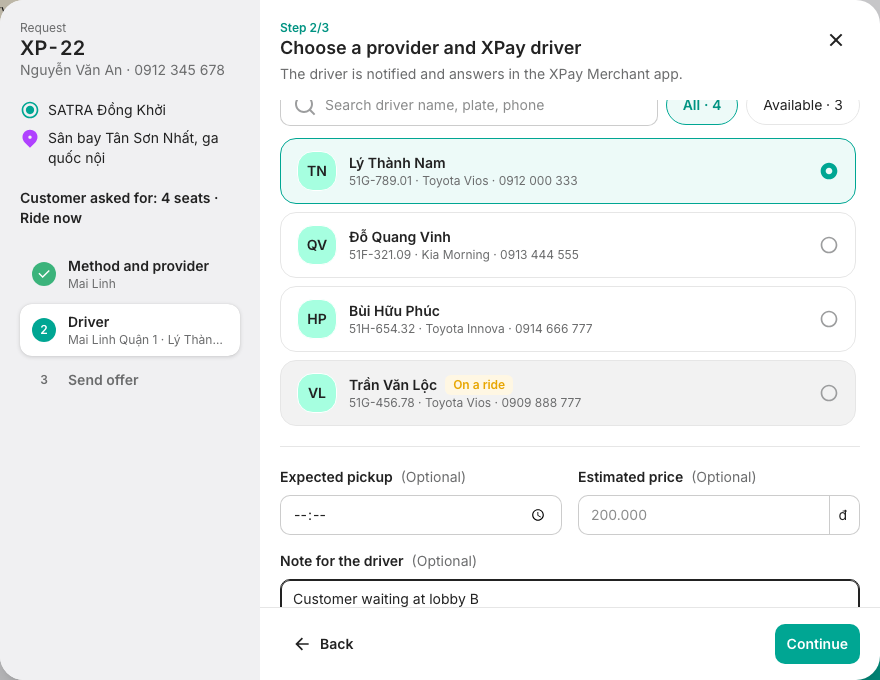880x680 pixels.
Task: Click the Mai Linh provider subtitle
Action: pos(91,284)
